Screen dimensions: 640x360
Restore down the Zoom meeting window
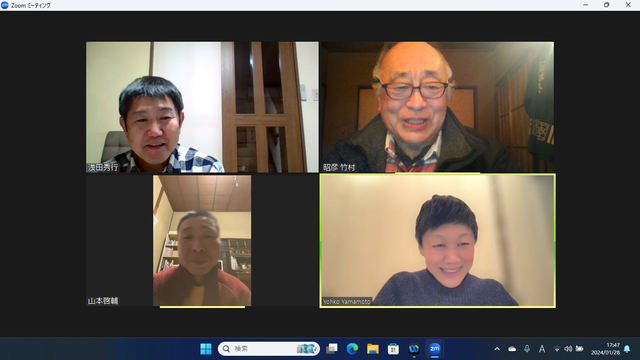(607, 5)
